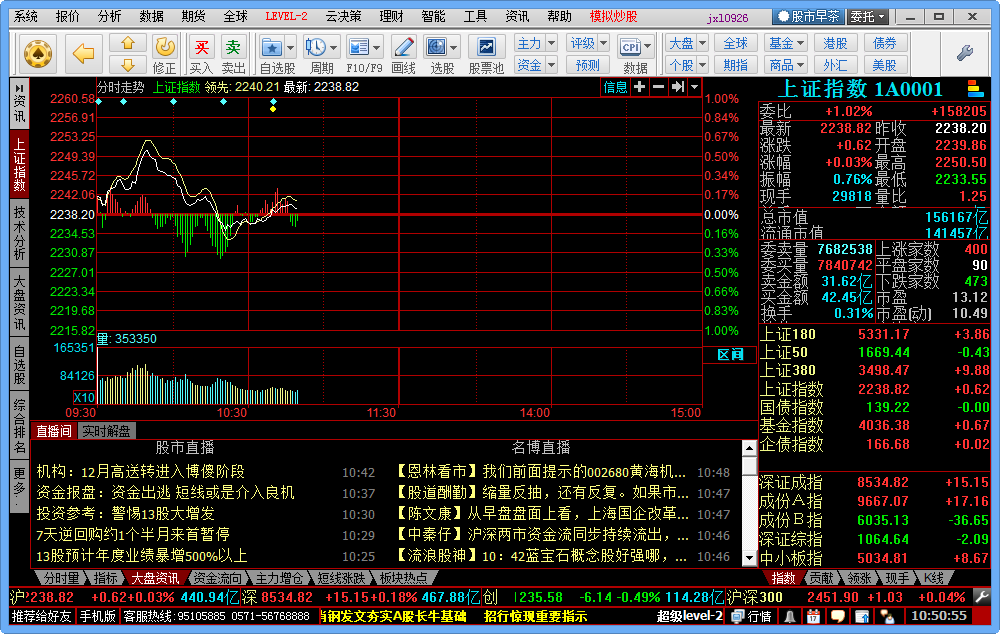The image size is (1000, 634).
Task: Click the 港股 button
Action: point(835,43)
